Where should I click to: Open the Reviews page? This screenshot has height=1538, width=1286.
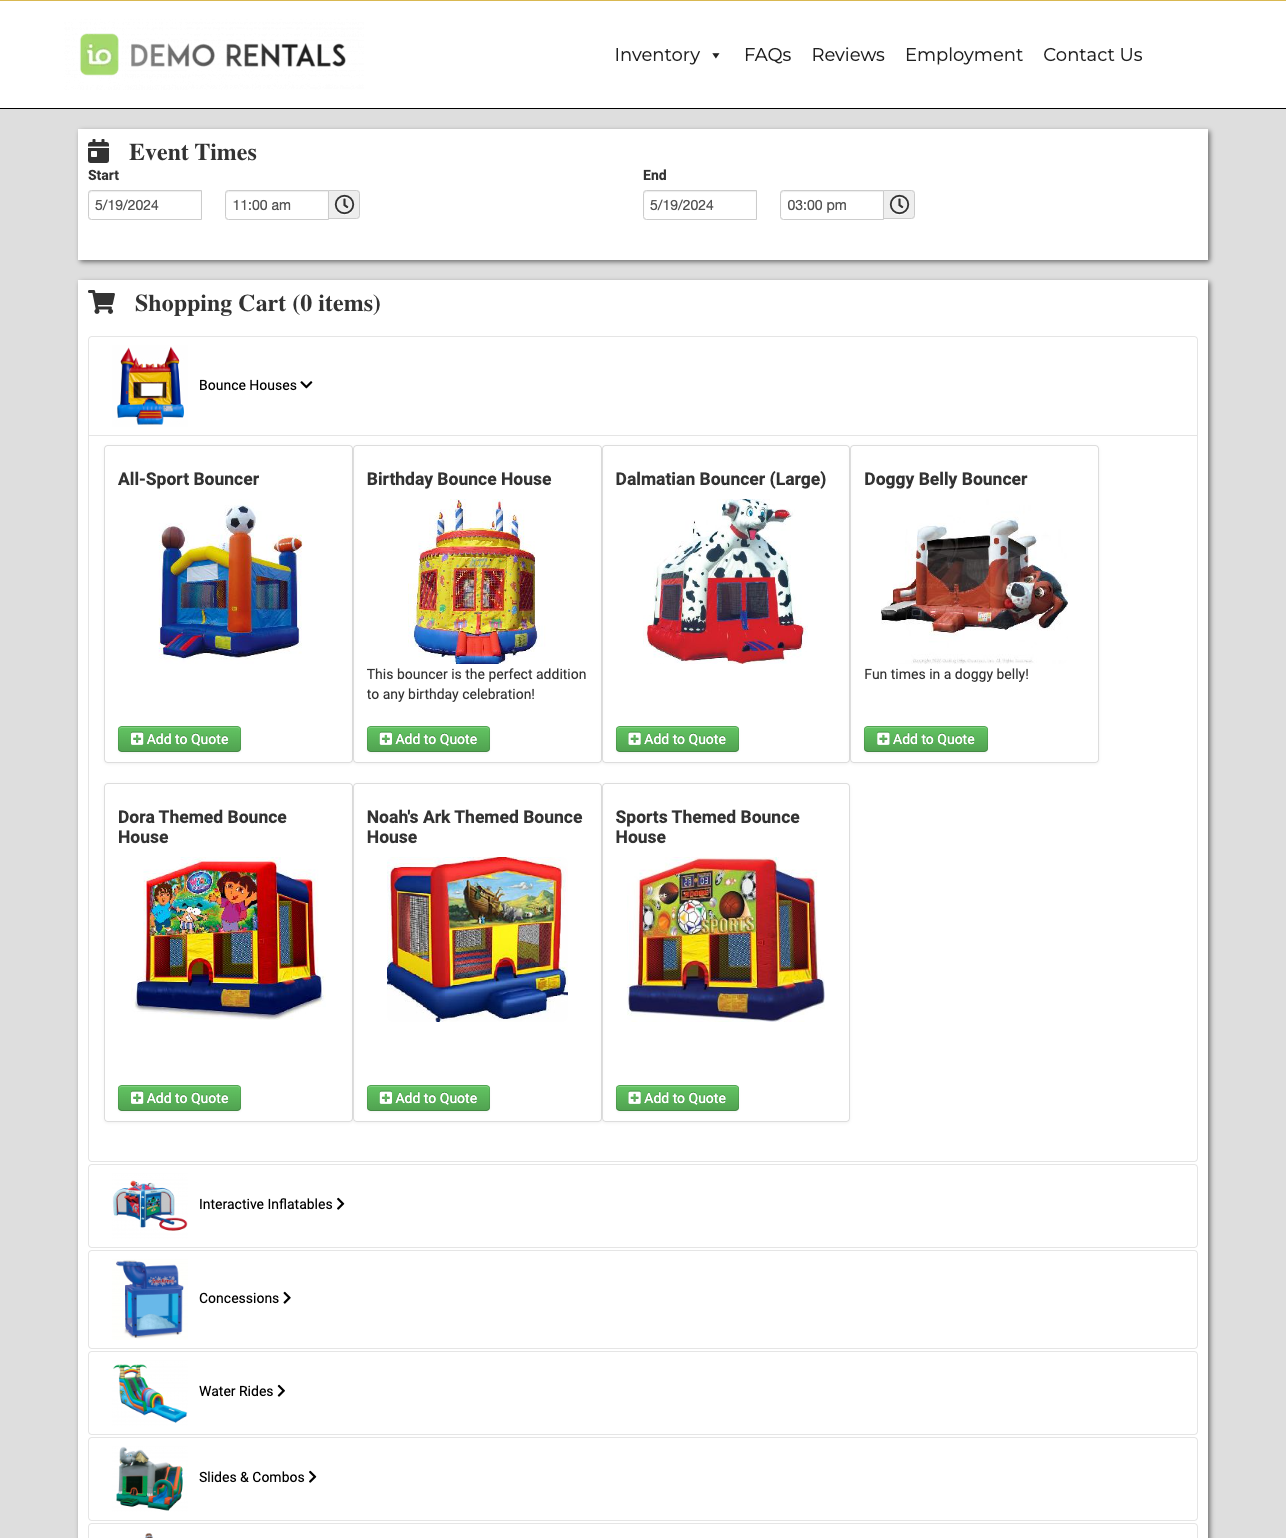848,55
